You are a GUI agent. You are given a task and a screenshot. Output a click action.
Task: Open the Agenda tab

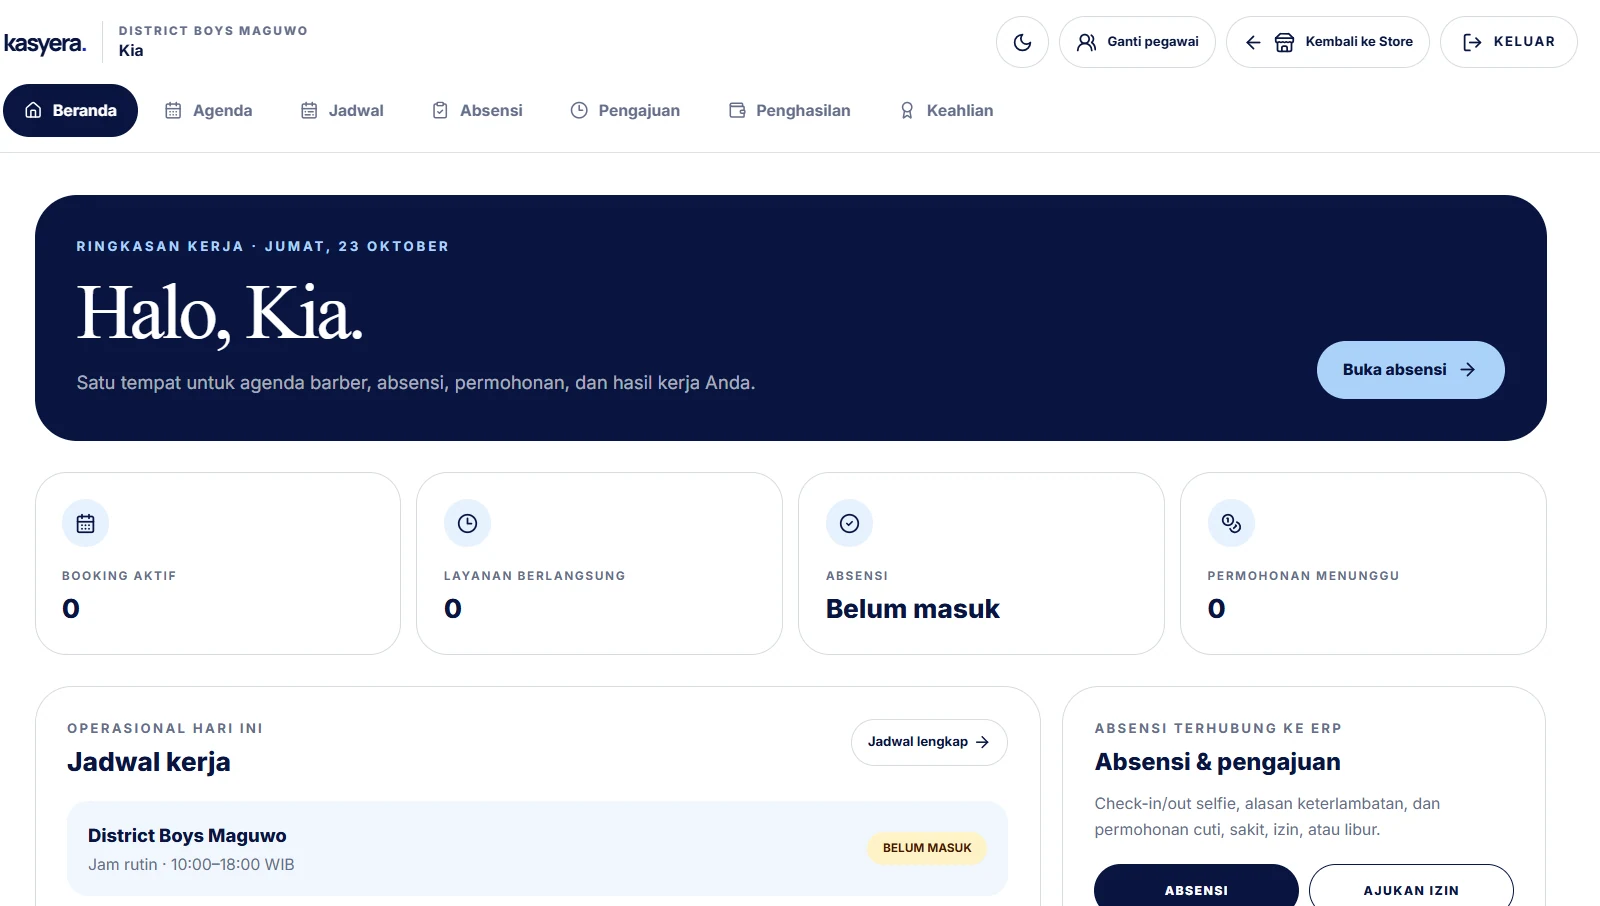[x=208, y=110]
